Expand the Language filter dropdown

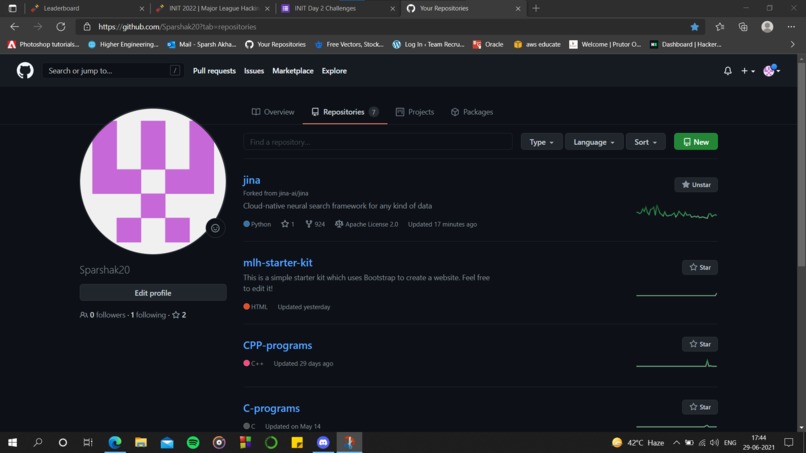click(x=594, y=142)
